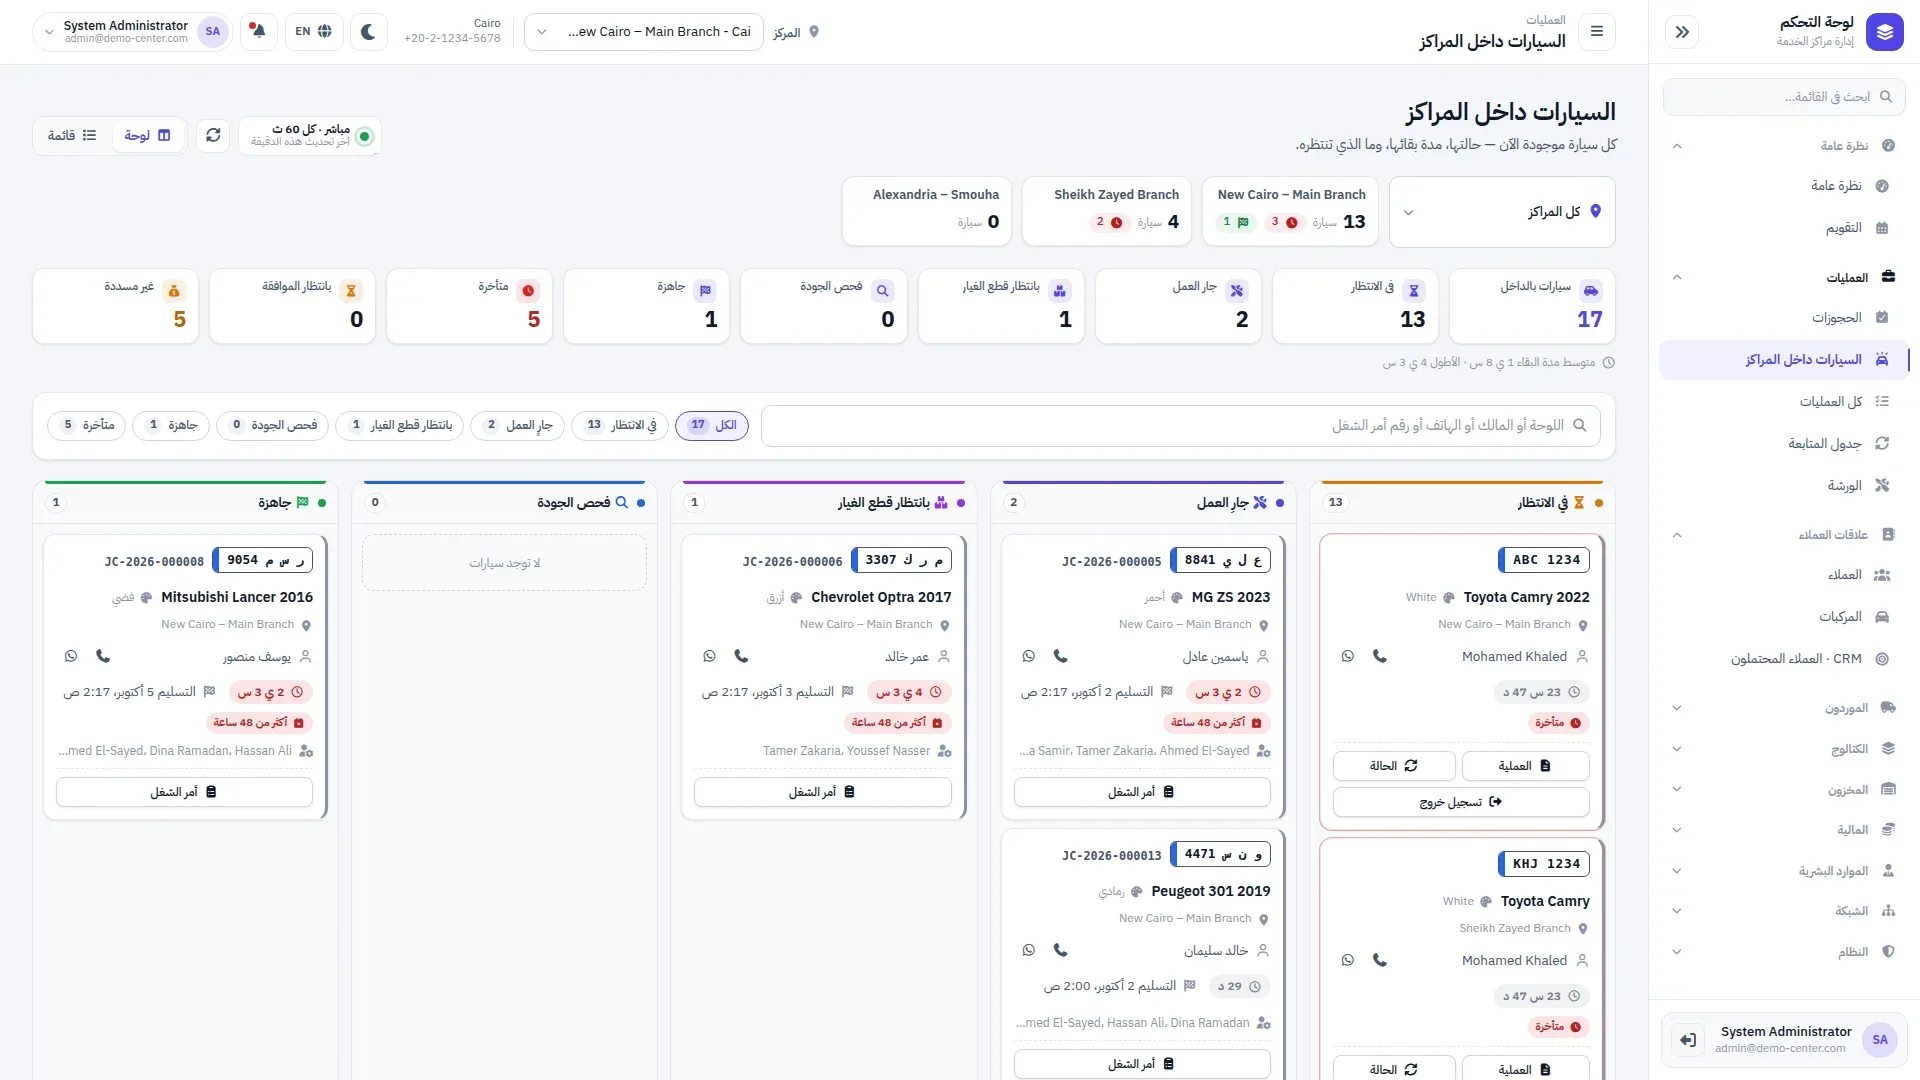This screenshot has height=1080, width=1920.
Task: Open 'كل العمليات' in the sidebar
Action: pyautogui.click(x=1783, y=402)
